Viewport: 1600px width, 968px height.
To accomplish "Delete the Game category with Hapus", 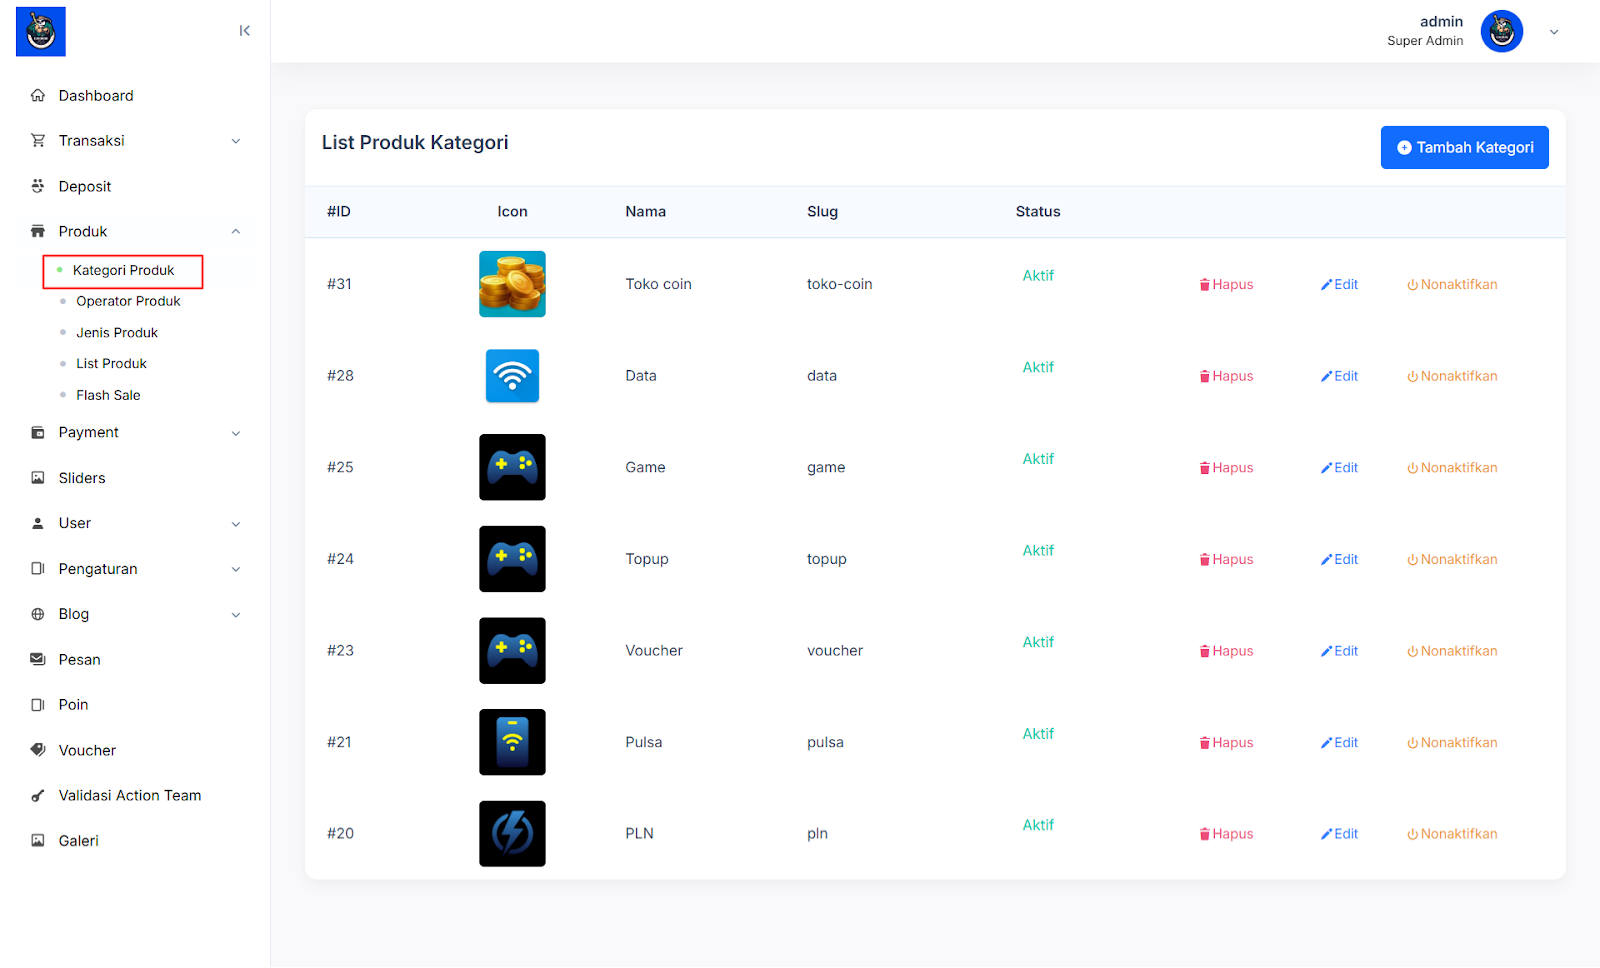I will (1226, 468).
